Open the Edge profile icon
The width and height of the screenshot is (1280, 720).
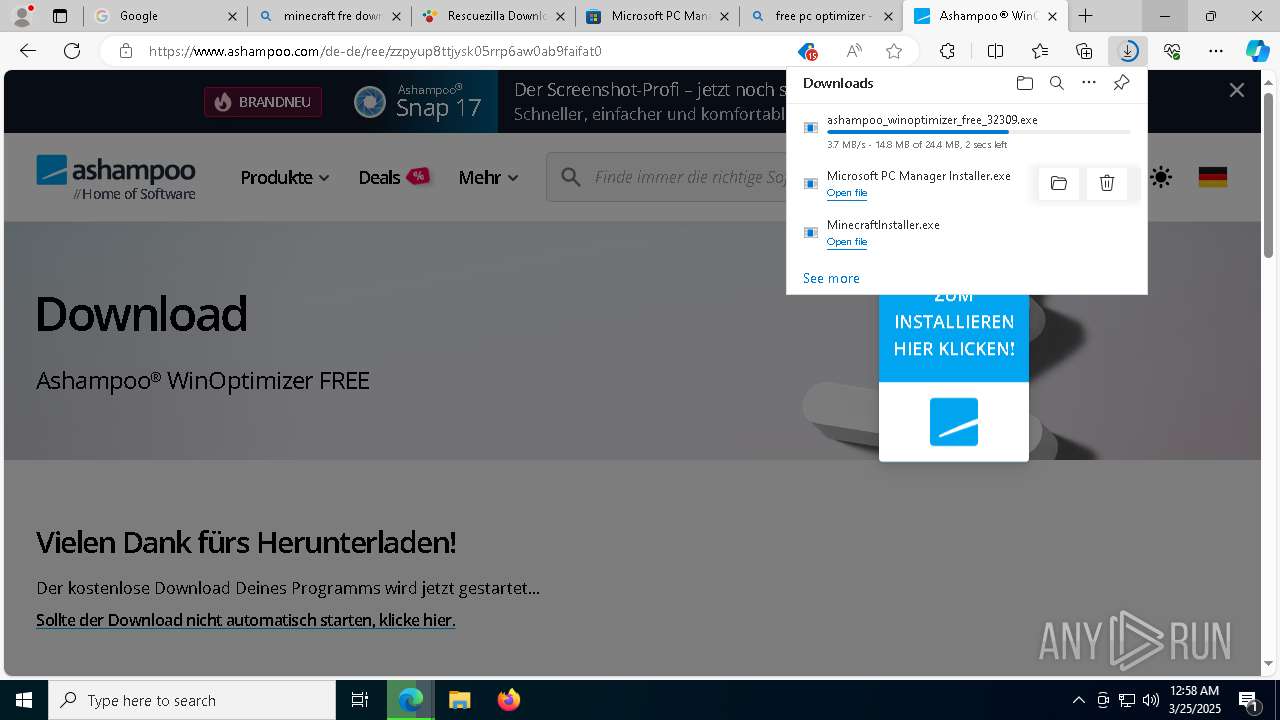click(x=22, y=16)
